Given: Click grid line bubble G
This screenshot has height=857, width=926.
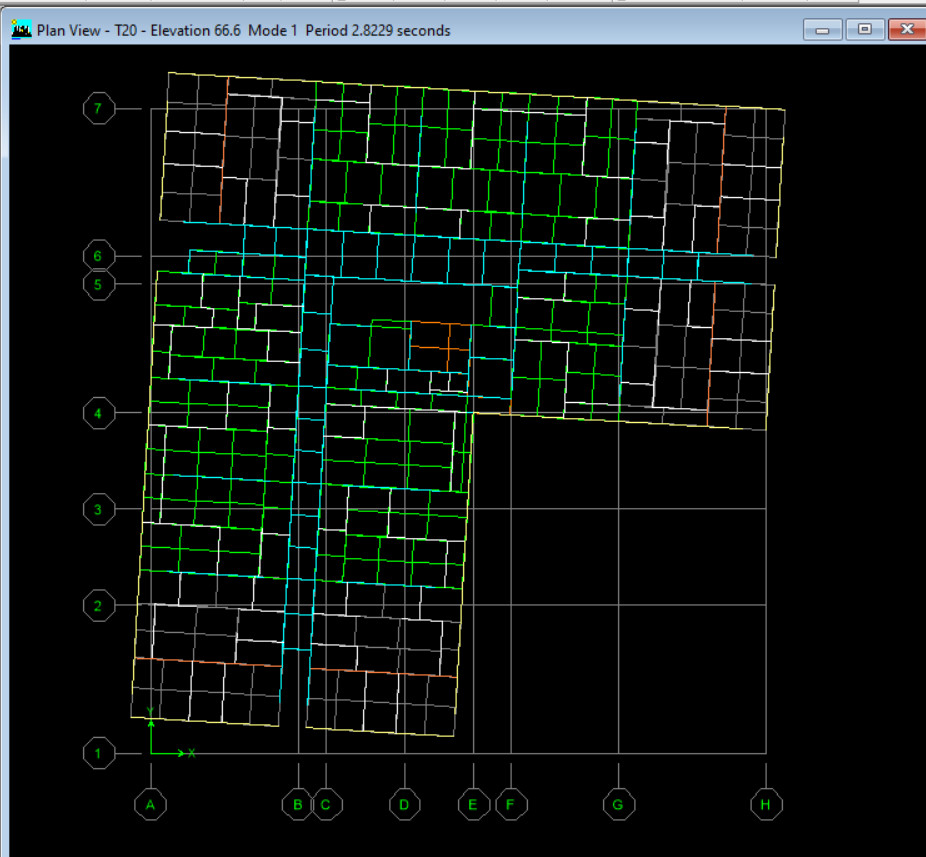Looking at the screenshot, I should [618, 804].
